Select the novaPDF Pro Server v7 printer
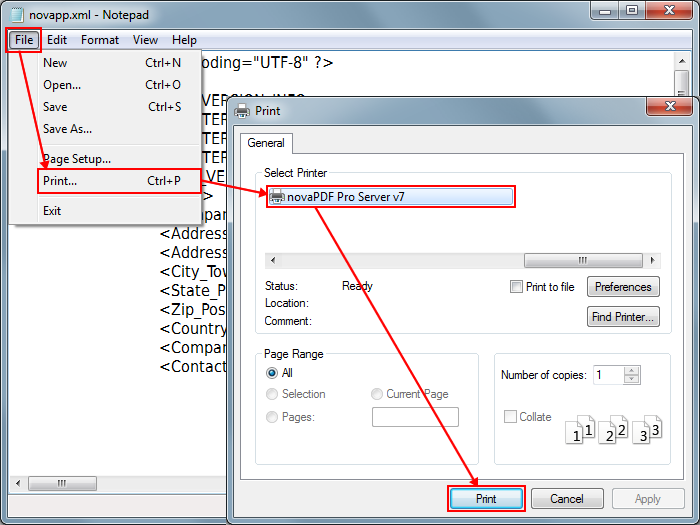Image resolution: width=700 pixels, height=525 pixels. [x=391, y=197]
